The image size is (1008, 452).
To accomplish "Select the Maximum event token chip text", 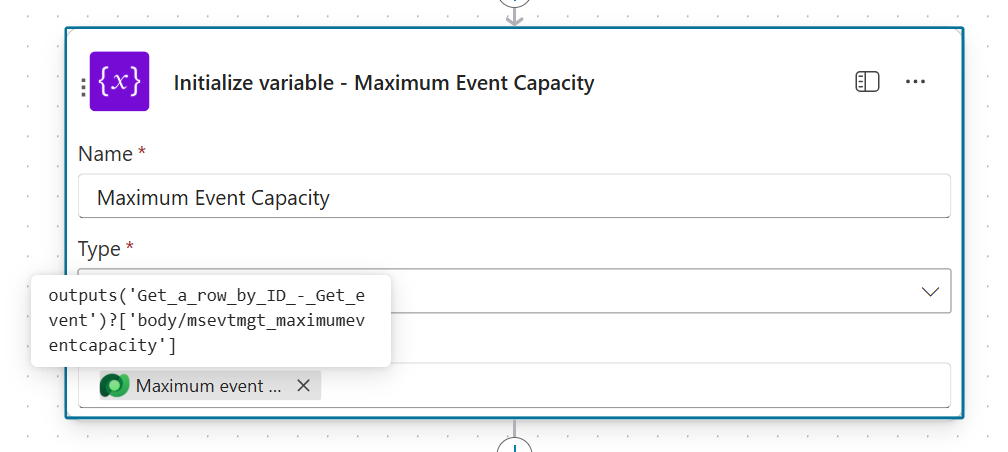I will click(x=208, y=386).
